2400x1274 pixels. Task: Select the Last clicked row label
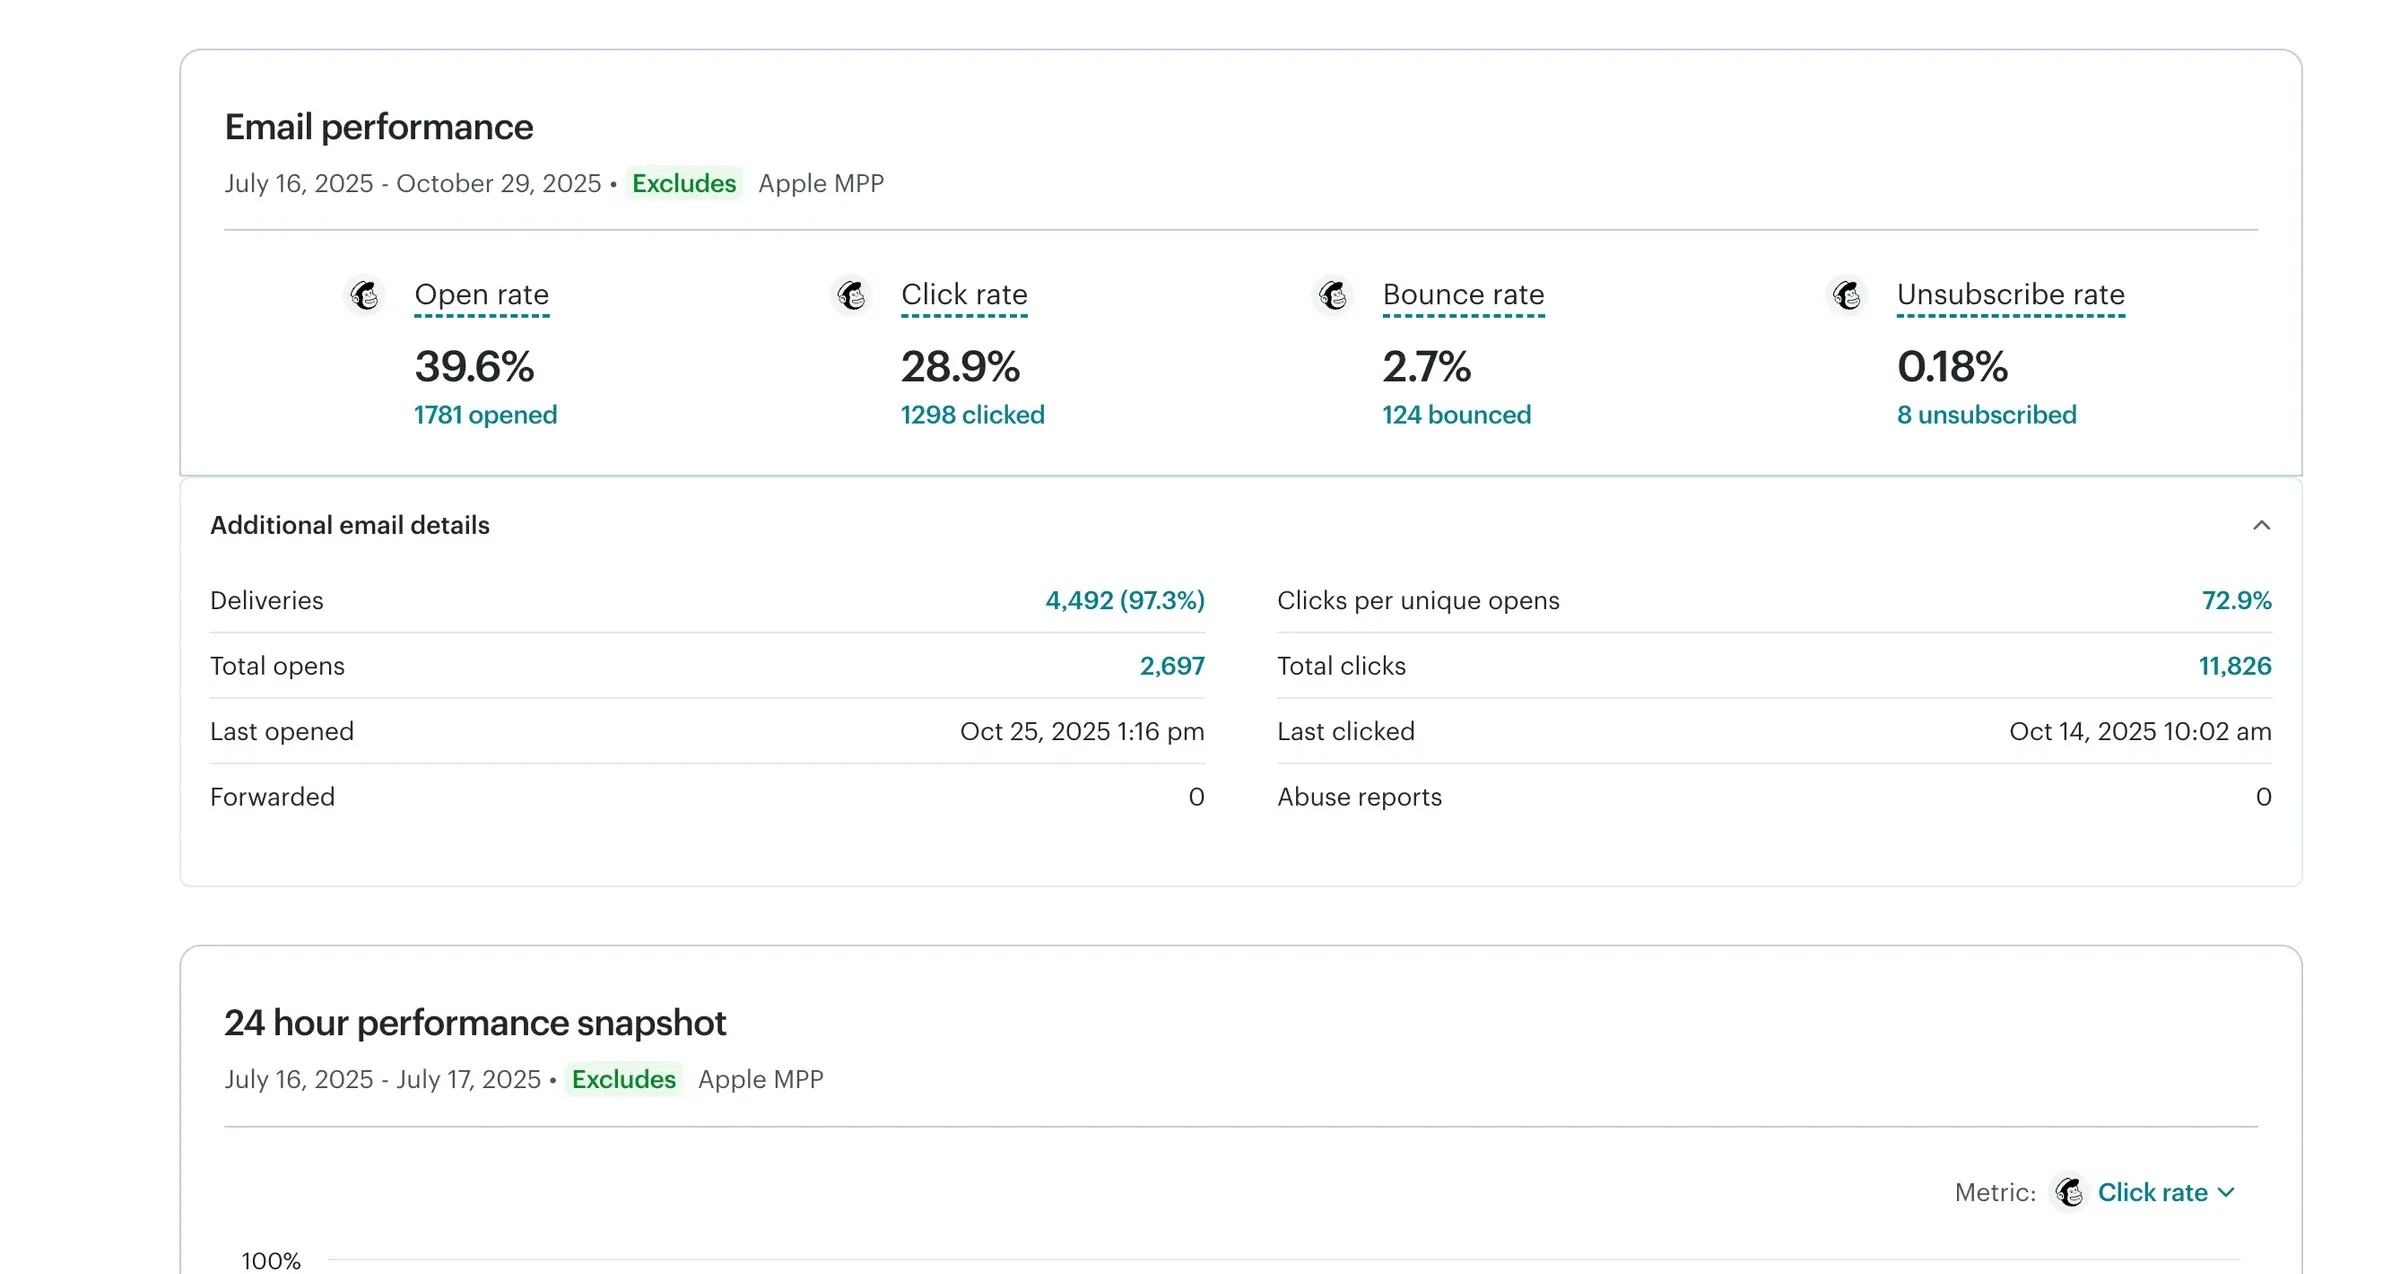tap(1346, 731)
